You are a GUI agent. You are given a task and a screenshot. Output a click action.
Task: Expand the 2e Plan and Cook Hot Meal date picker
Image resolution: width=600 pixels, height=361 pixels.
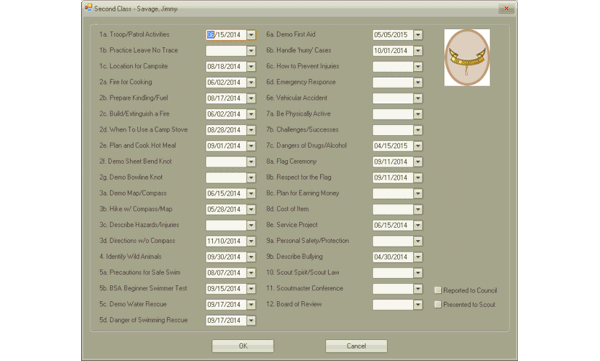[x=251, y=146]
